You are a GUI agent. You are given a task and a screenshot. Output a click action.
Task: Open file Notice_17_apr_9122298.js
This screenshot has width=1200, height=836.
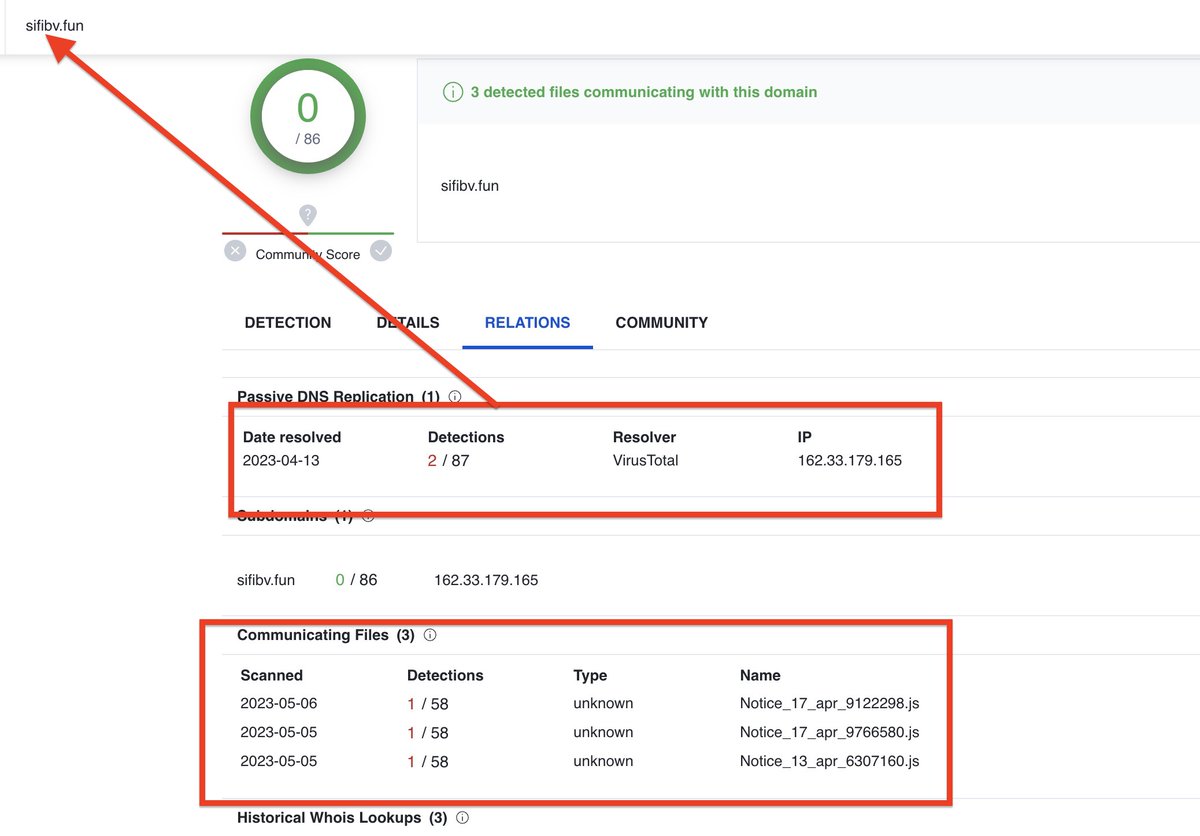coord(829,704)
